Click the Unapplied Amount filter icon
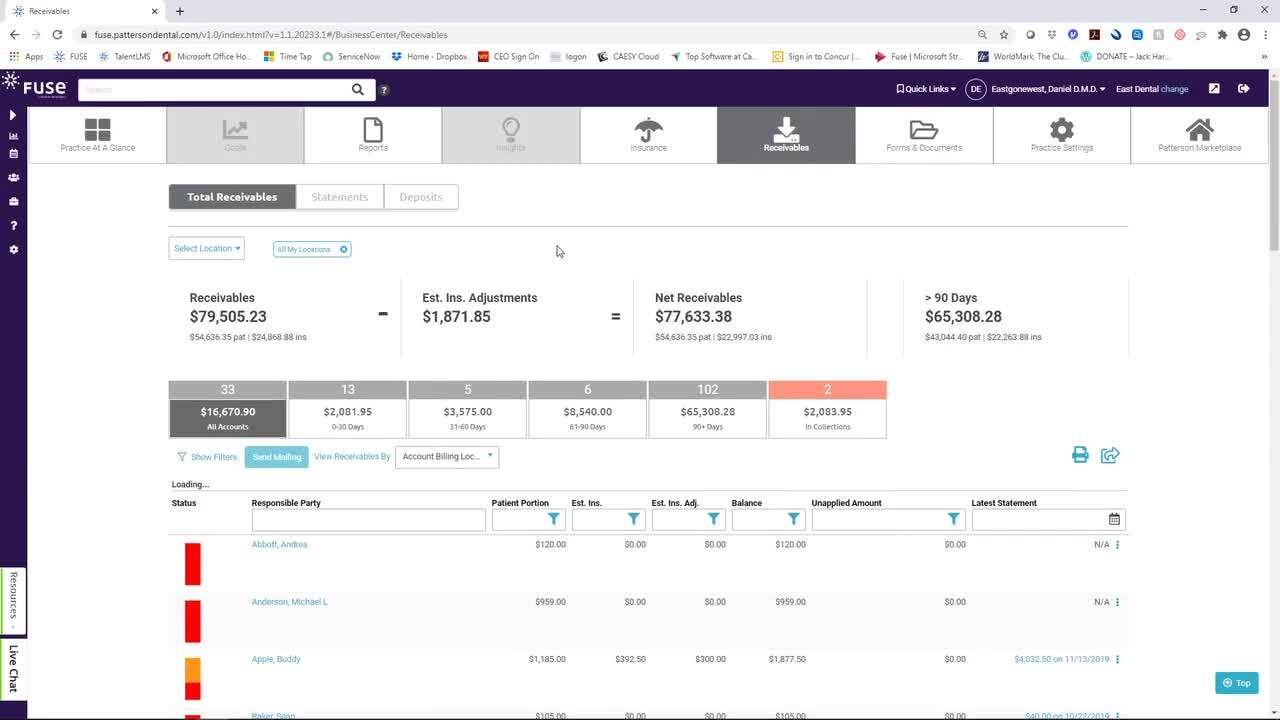The image size is (1280, 720). (x=954, y=519)
